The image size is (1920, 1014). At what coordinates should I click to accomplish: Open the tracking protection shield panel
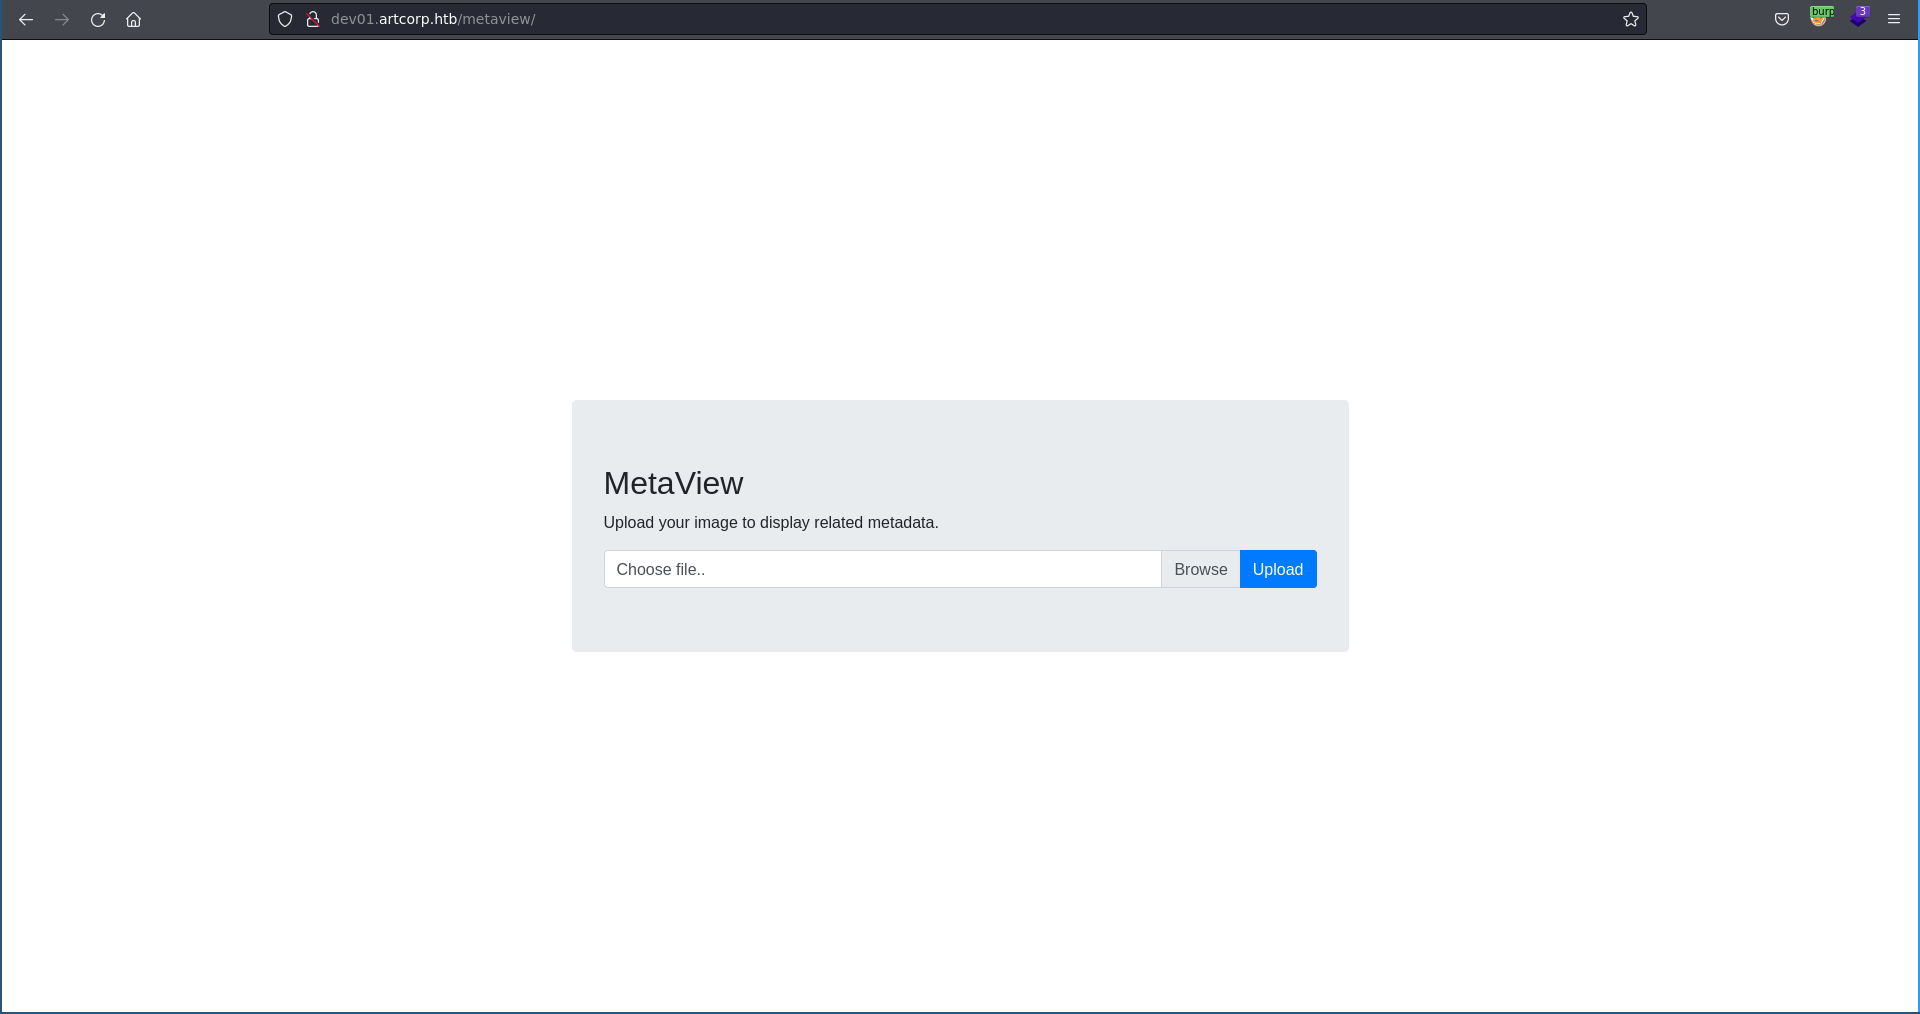285,19
